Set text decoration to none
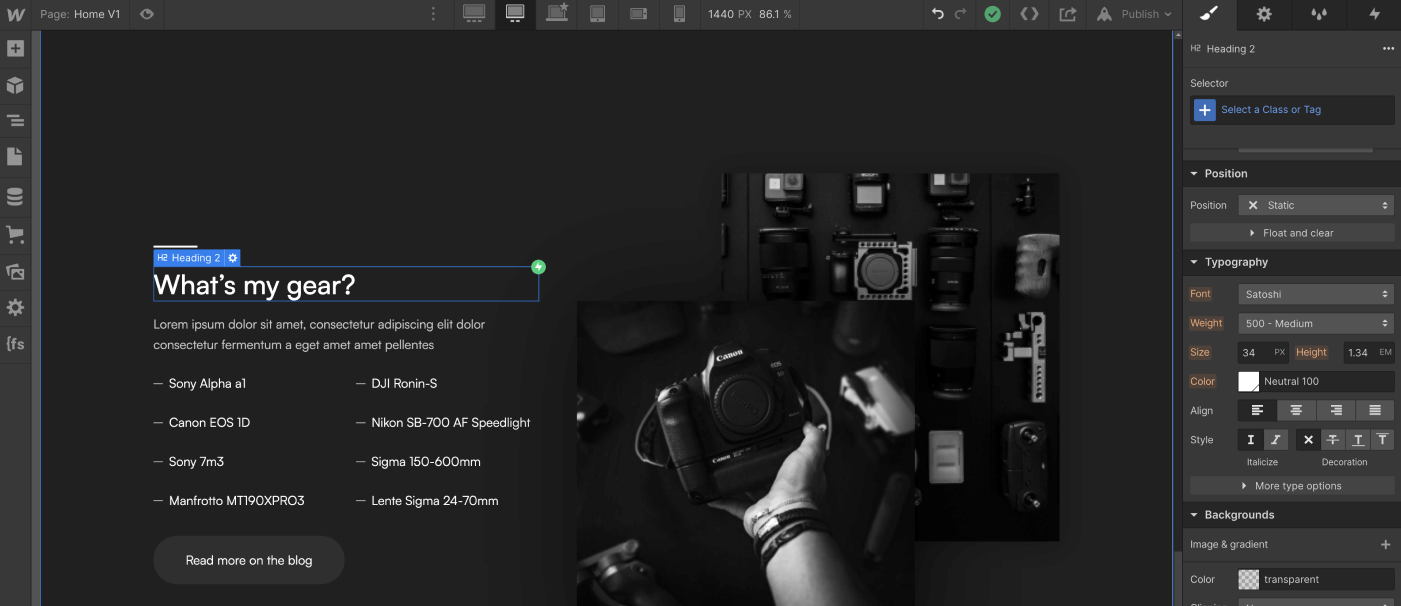This screenshot has height=606, width=1401. point(1307,439)
